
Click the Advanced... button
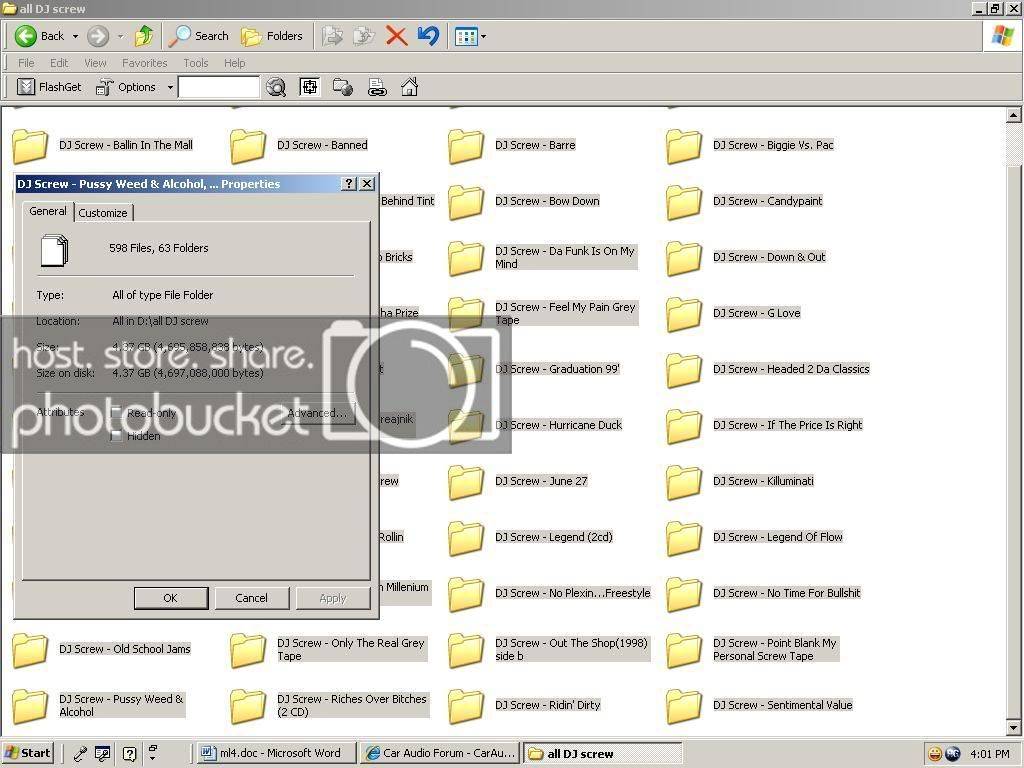317,413
